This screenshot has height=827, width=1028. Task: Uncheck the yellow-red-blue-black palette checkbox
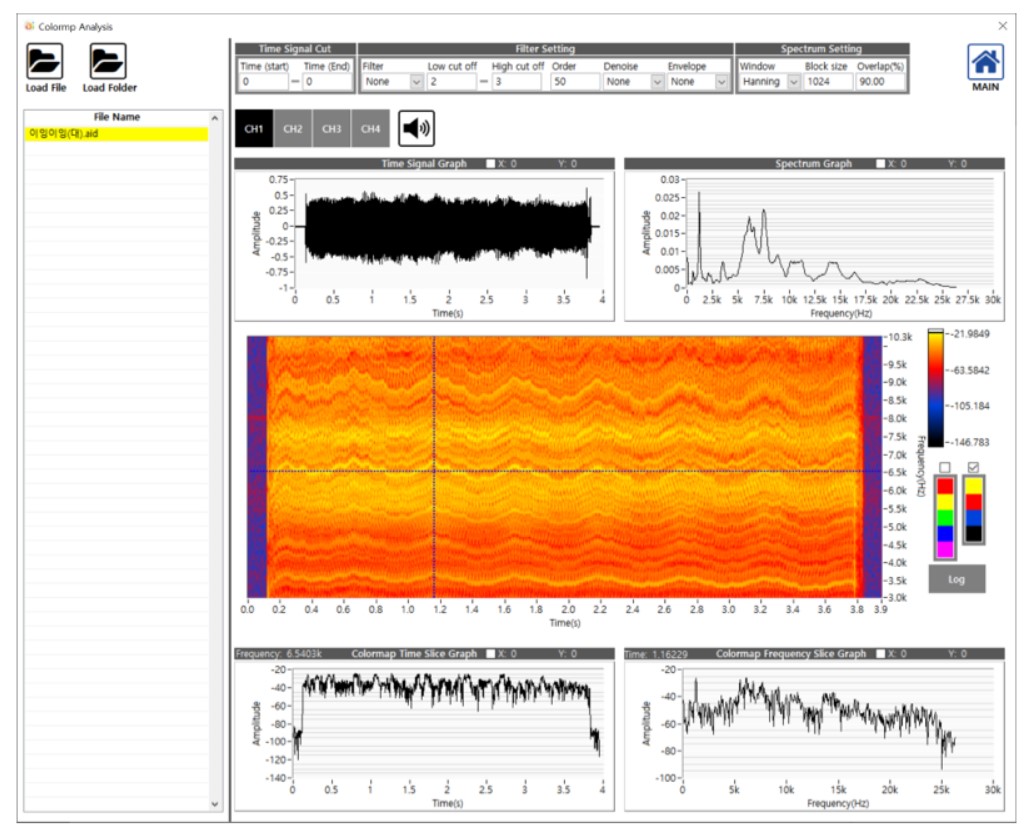[975, 468]
